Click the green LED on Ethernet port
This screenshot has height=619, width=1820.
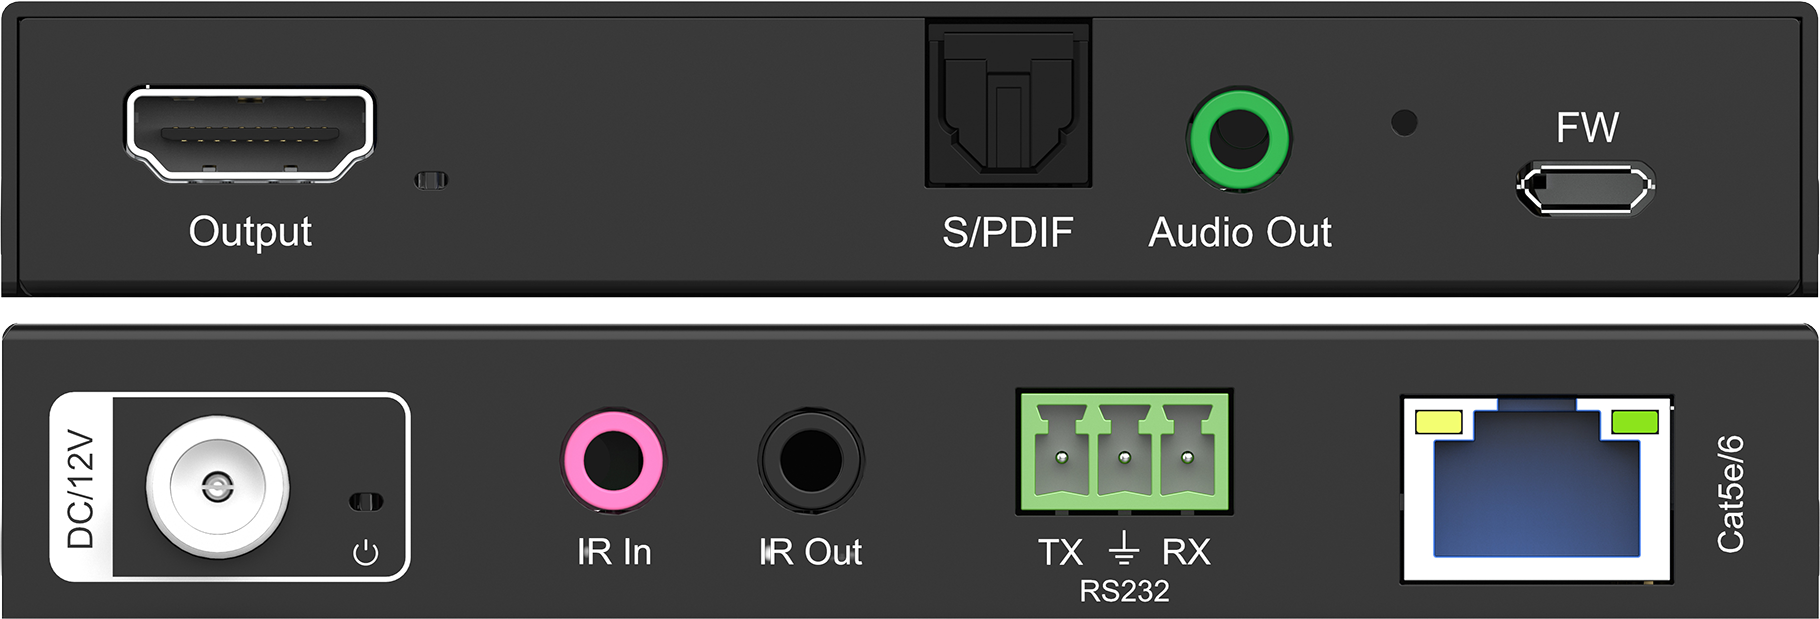1635,423
